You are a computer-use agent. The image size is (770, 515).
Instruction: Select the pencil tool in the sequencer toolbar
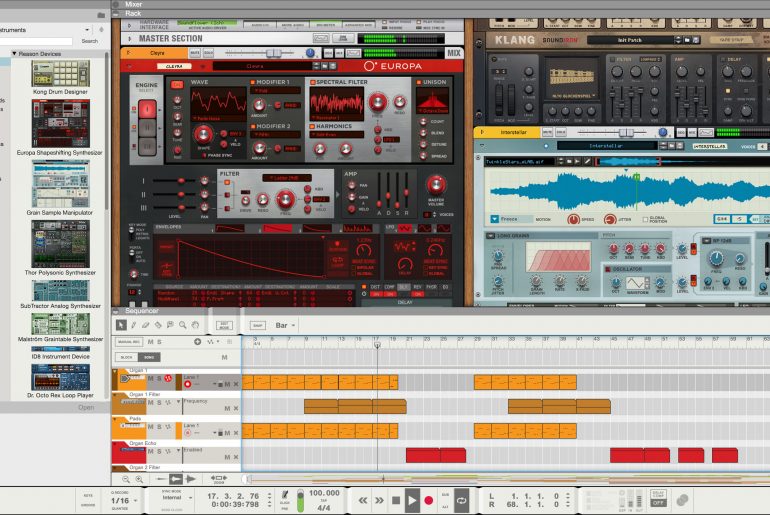pyautogui.click(x=134, y=325)
